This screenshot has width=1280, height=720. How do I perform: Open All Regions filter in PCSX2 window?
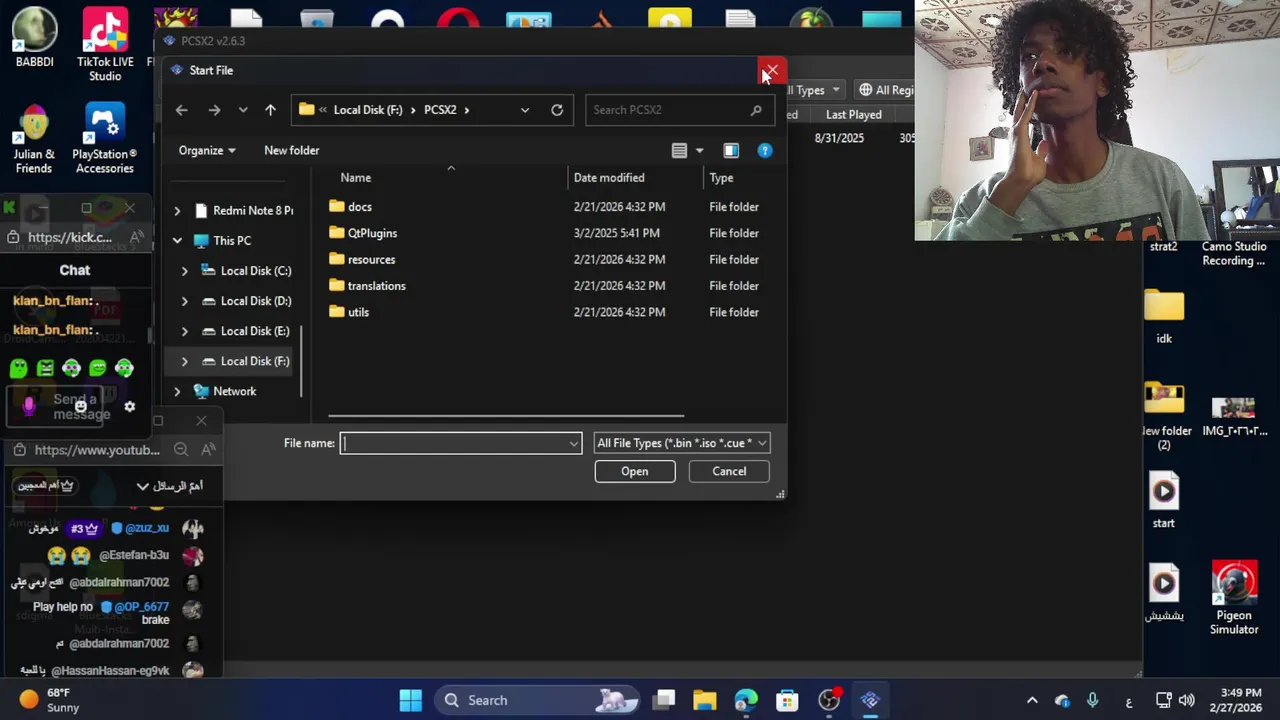(x=886, y=90)
